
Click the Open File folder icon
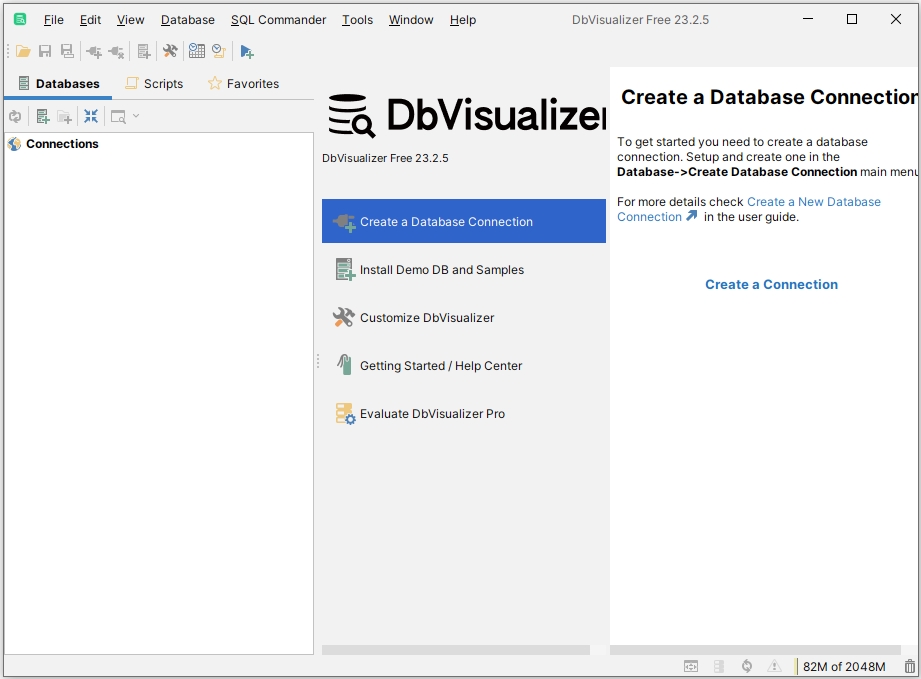pyautogui.click(x=23, y=52)
